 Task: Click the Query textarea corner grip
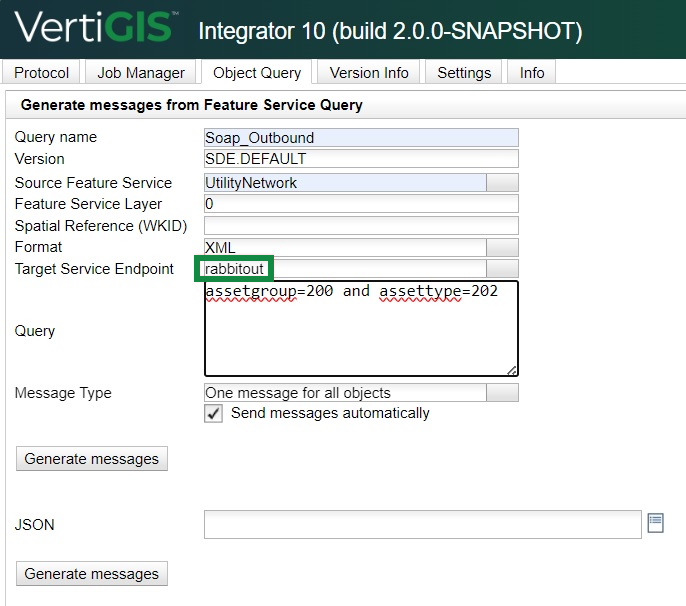512,371
